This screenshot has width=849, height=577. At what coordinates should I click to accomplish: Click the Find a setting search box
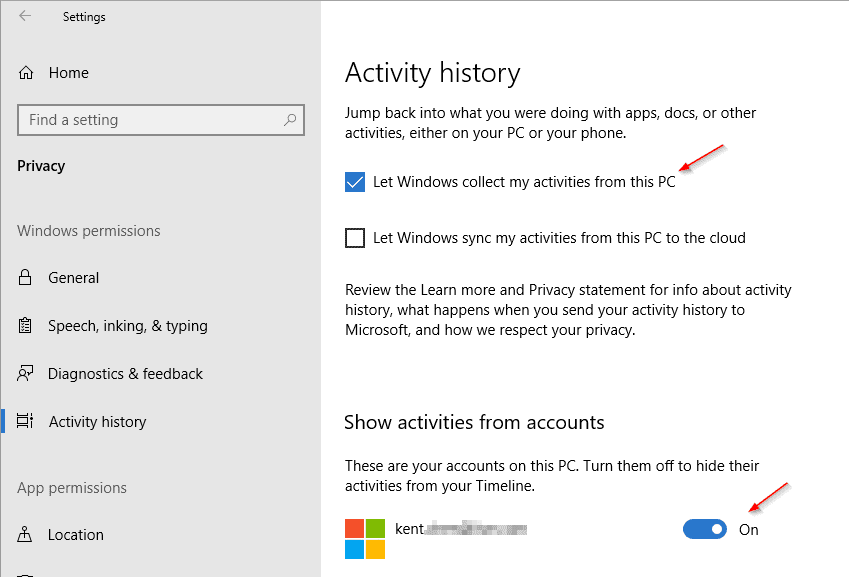tap(150, 120)
